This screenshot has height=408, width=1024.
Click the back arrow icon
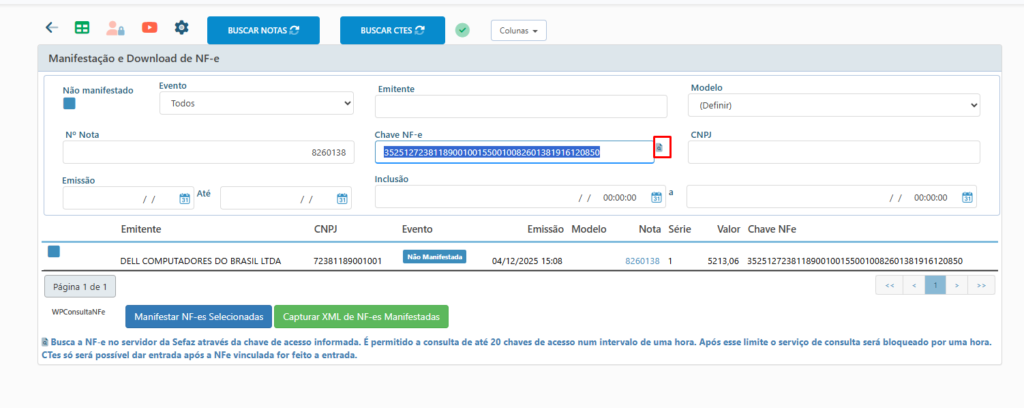(x=52, y=28)
